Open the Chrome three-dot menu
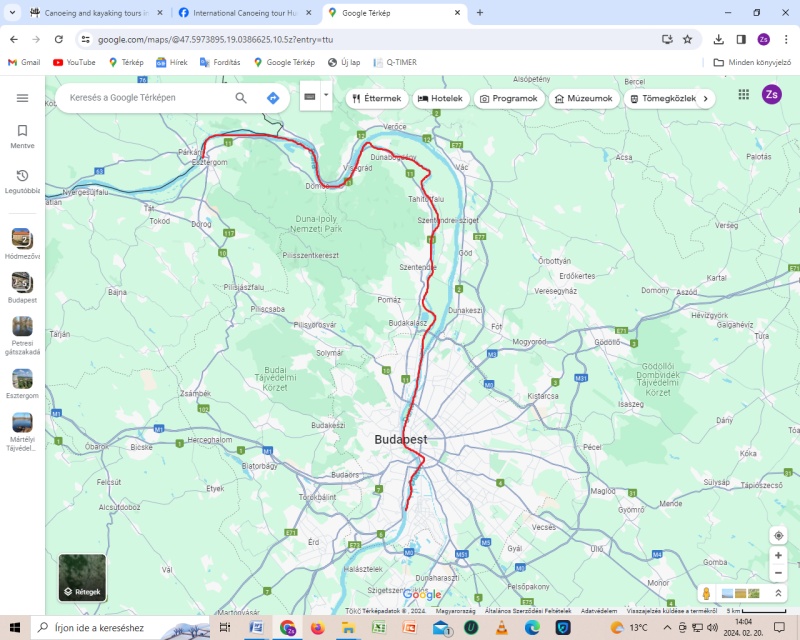The width and height of the screenshot is (800, 640). point(786,39)
